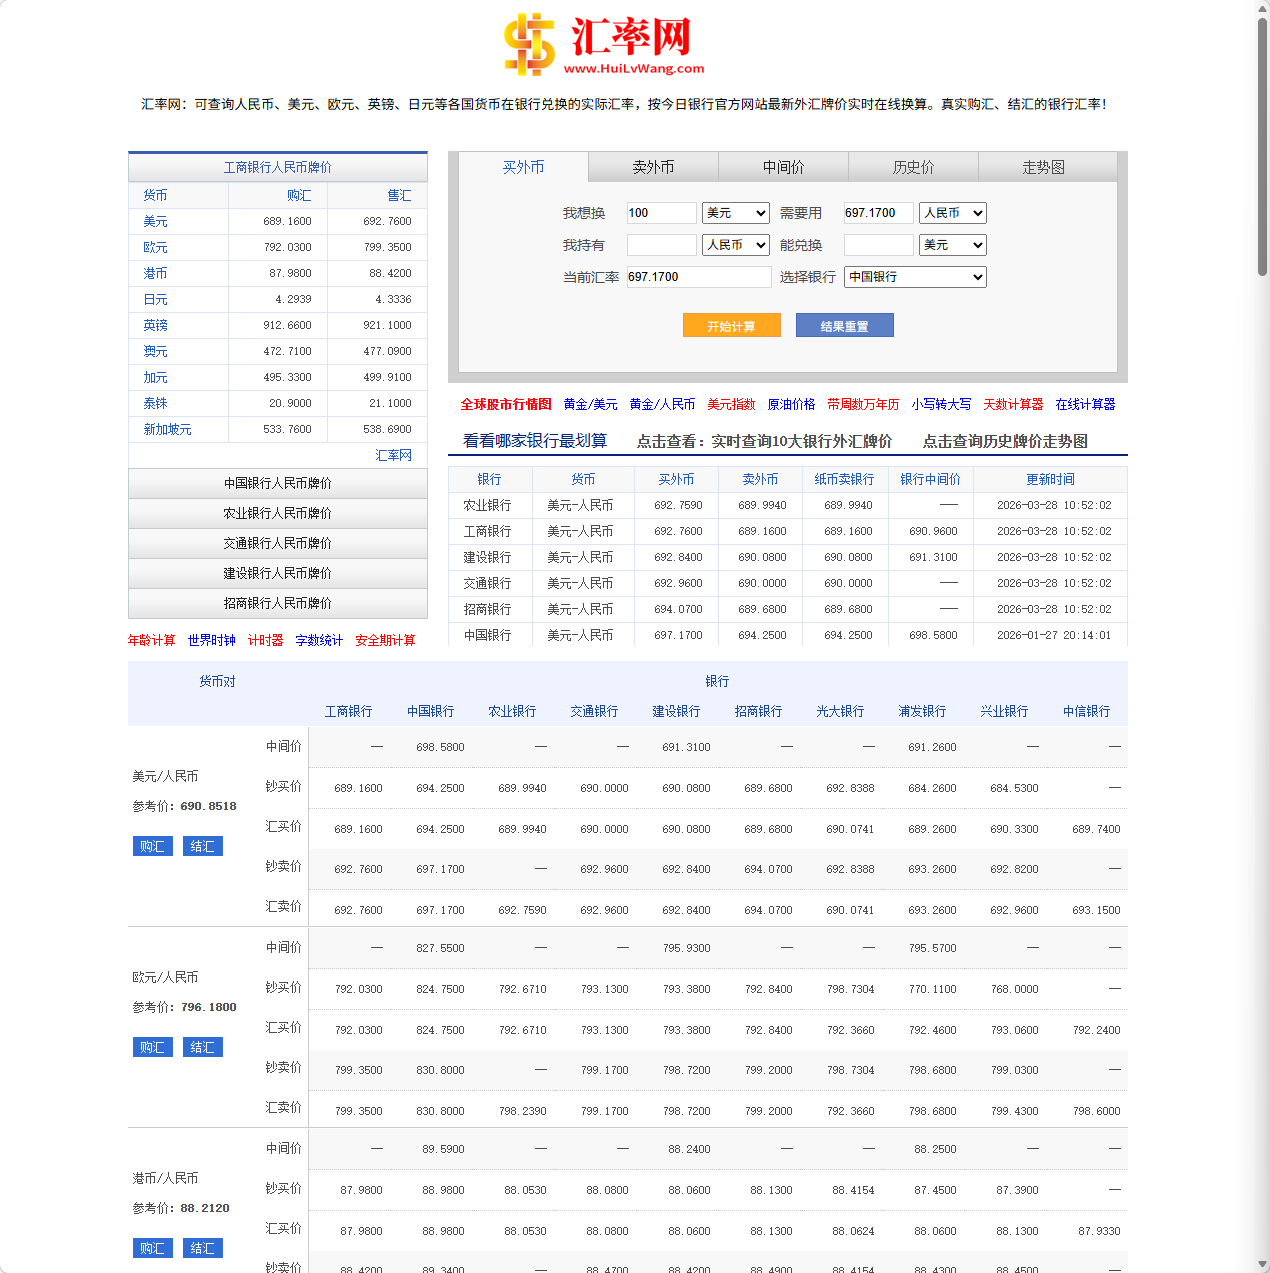Click the 结汇 button for 欧元/人民币
Image resolution: width=1270 pixels, height=1273 pixels.
tap(202, 1047)
